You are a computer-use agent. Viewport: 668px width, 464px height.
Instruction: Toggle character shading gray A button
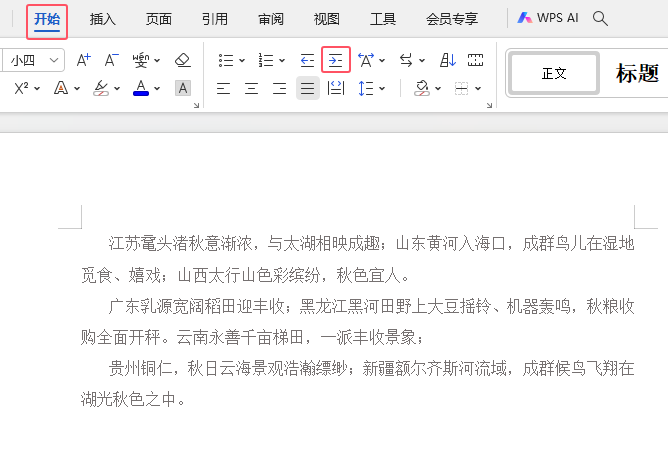(x=183, y=88)
